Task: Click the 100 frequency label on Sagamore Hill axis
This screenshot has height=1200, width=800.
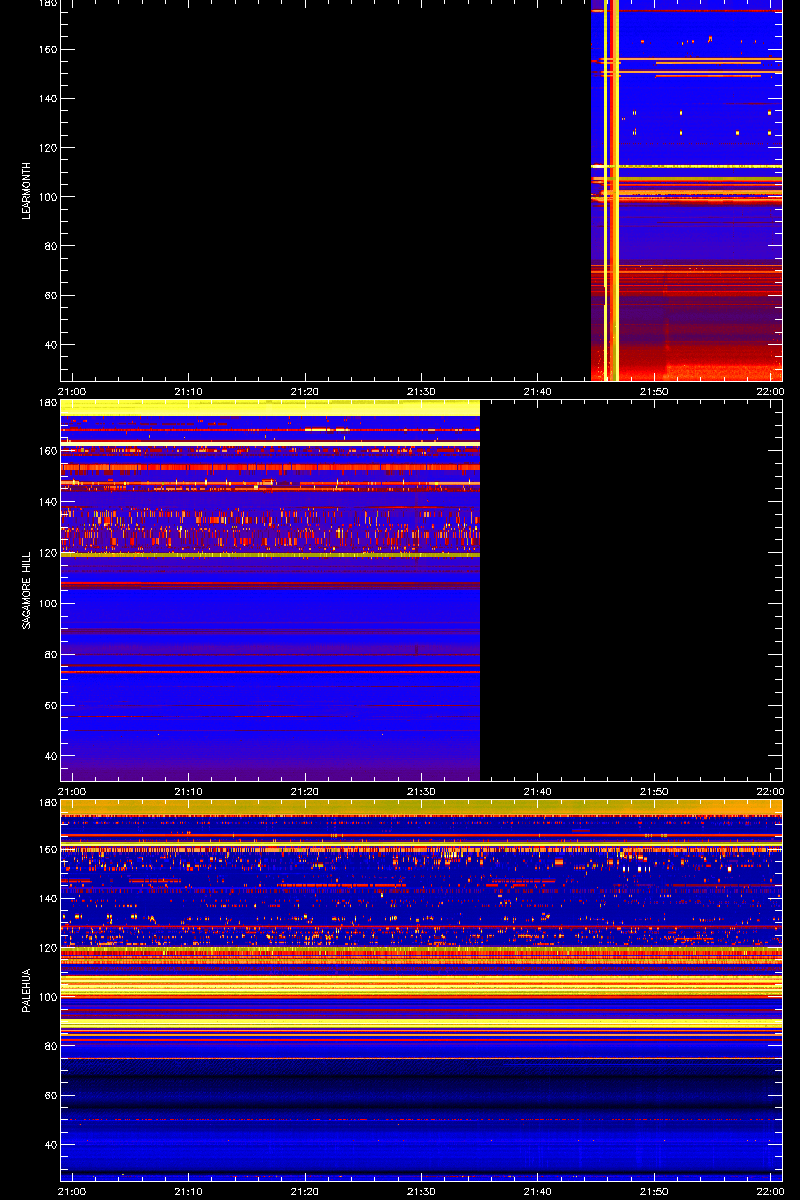Action: (46, 604)
